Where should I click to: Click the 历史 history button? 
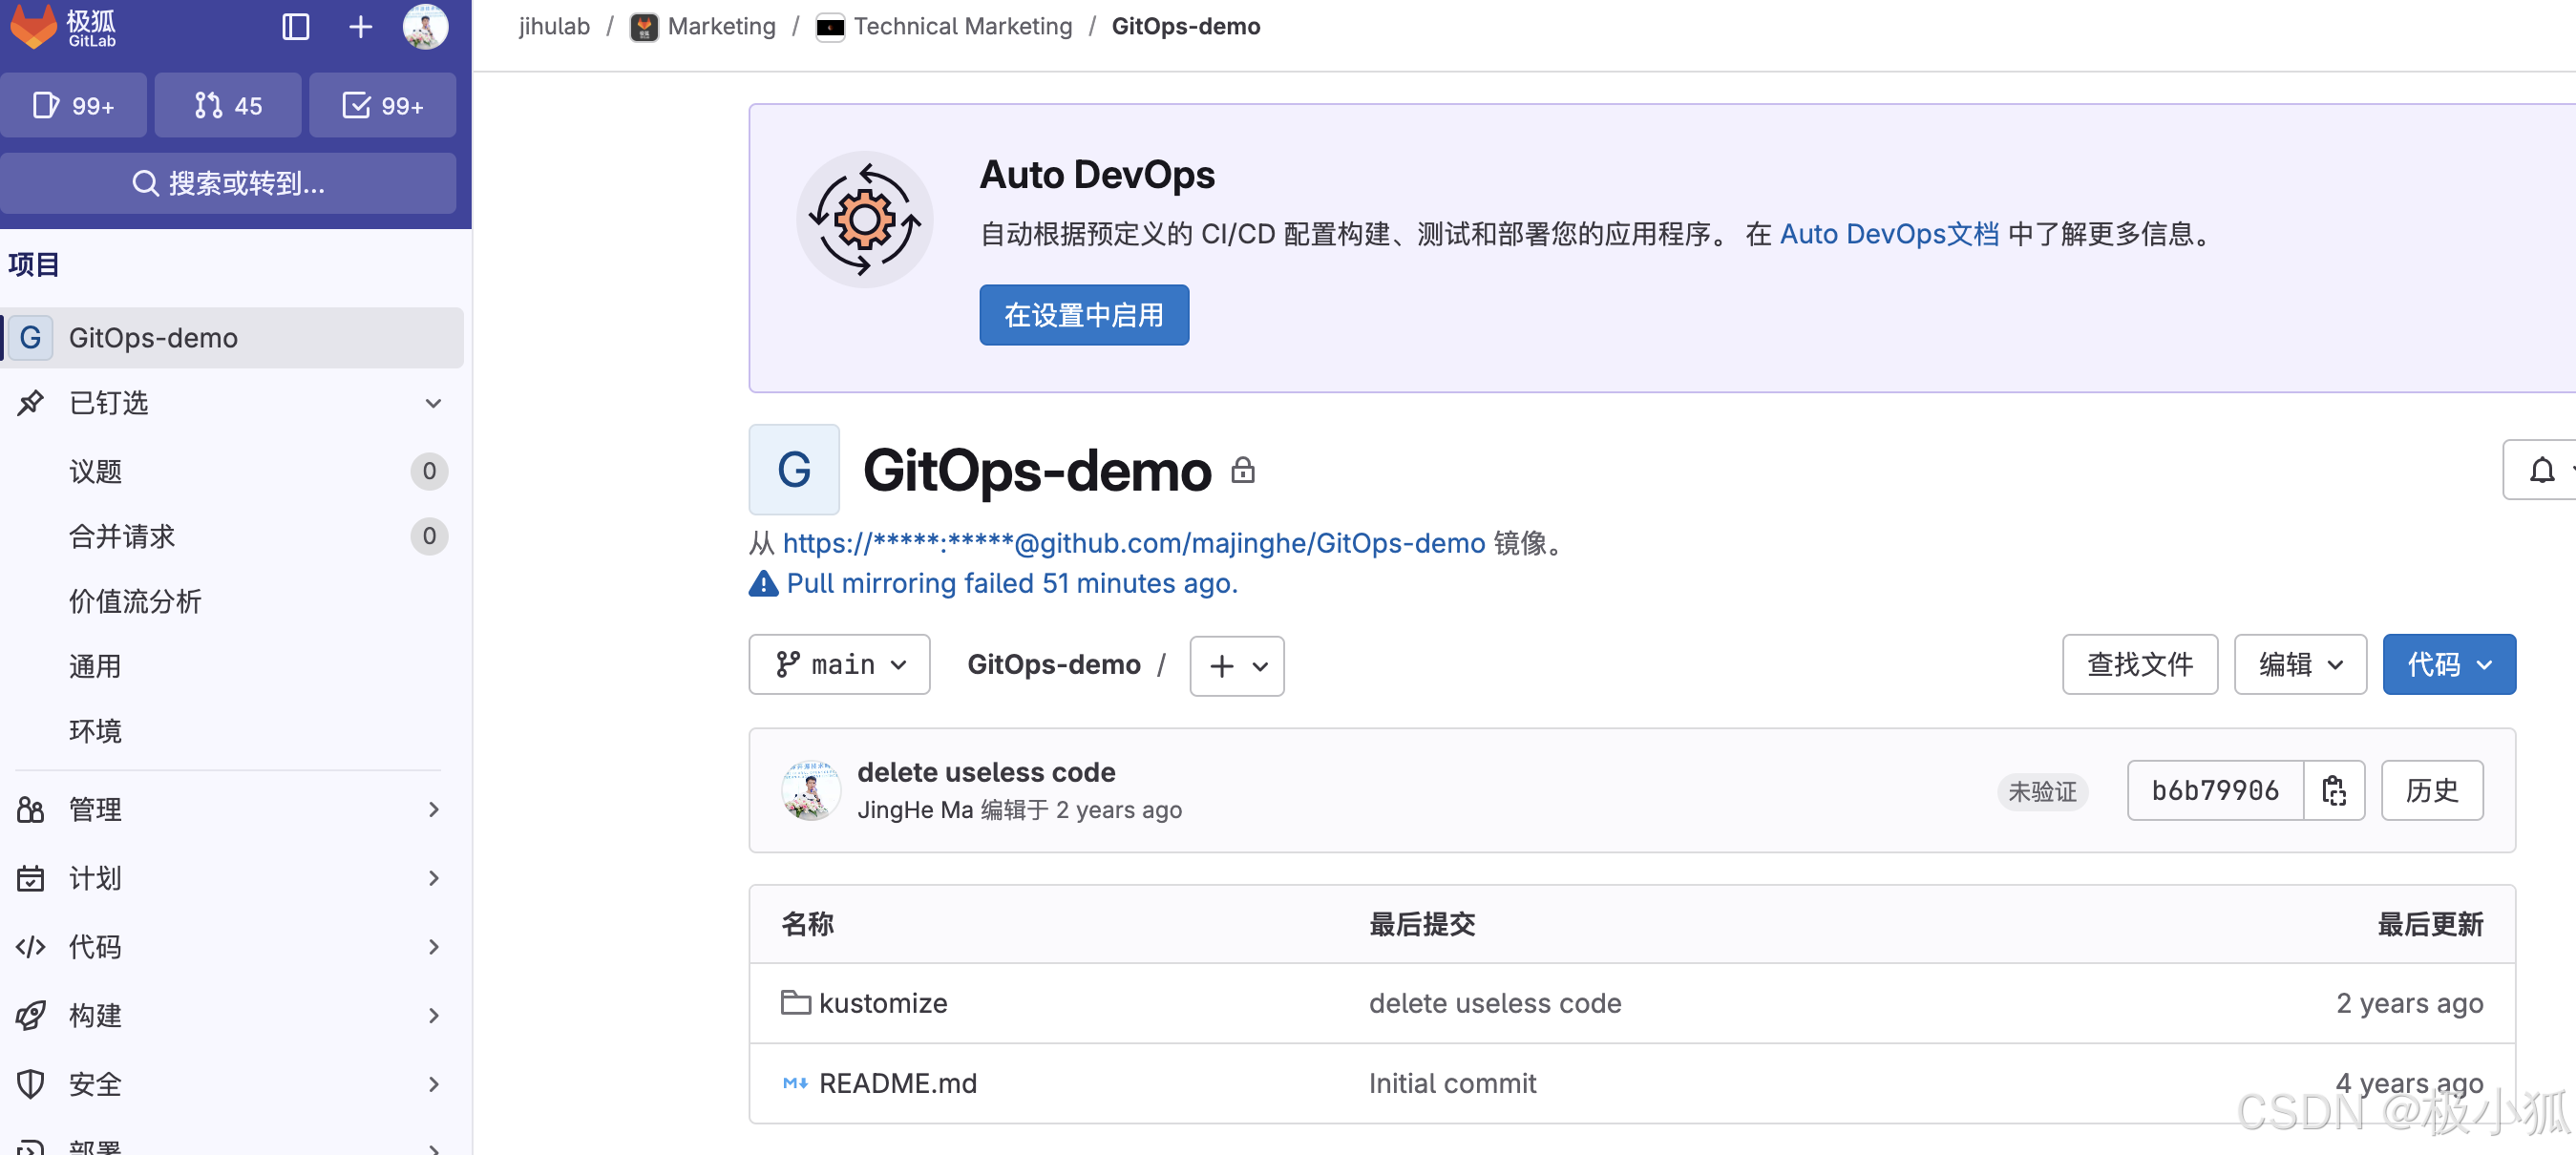click(2431, 791)
